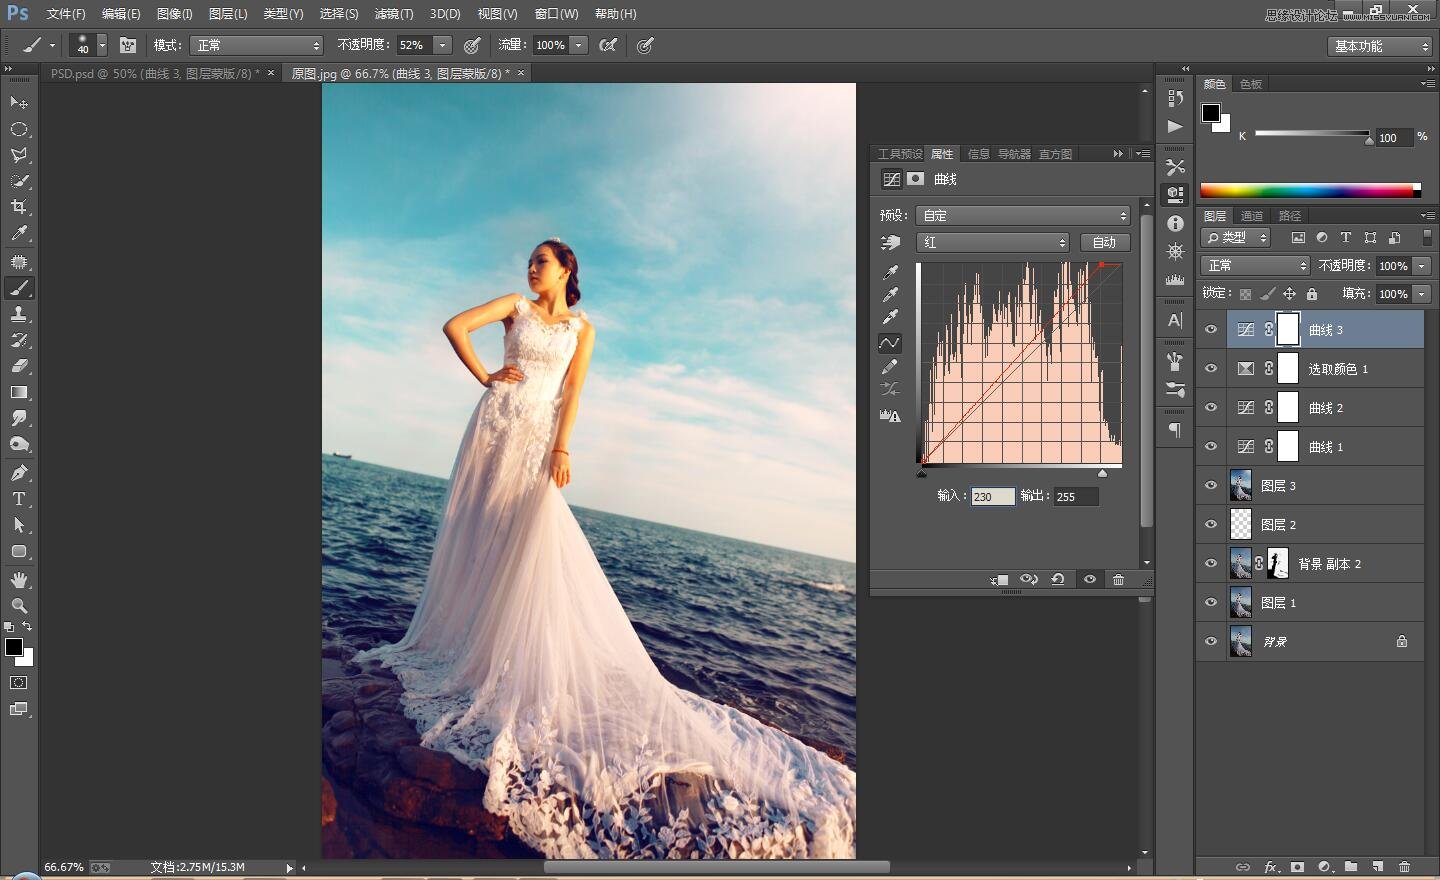
Task: Select the Zoom tool
Action: coord(19,606)
